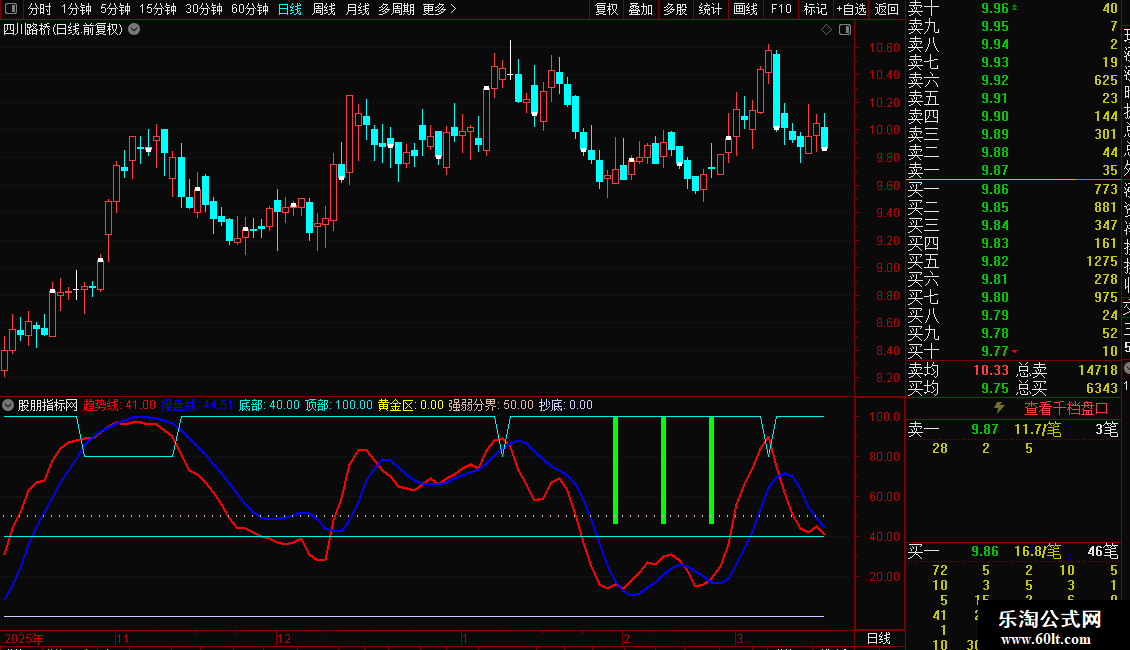Select the 买一 9.86 bid row

coord(1013,189)
